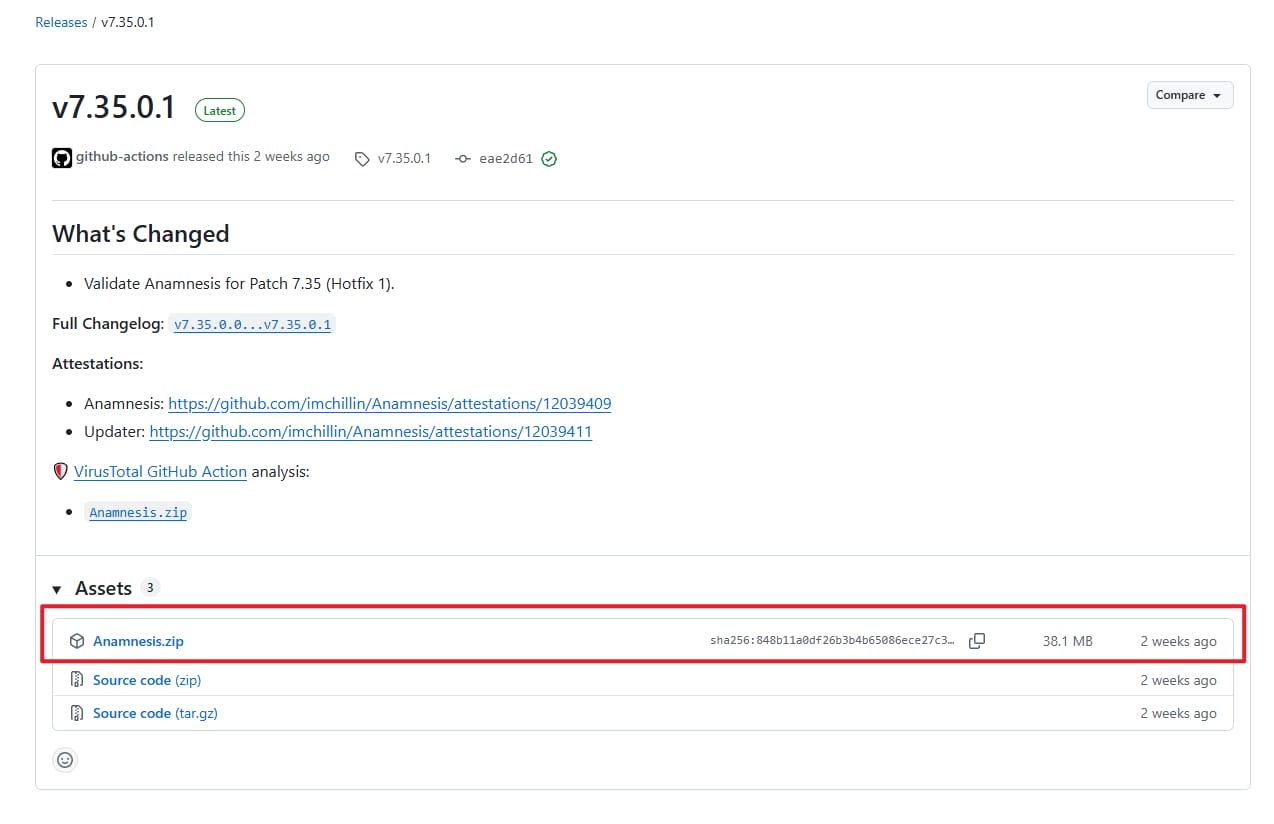Viewport: 1274px width, 824px height.
Task: Click the Assets count badge 3
Action: (150, 587)
